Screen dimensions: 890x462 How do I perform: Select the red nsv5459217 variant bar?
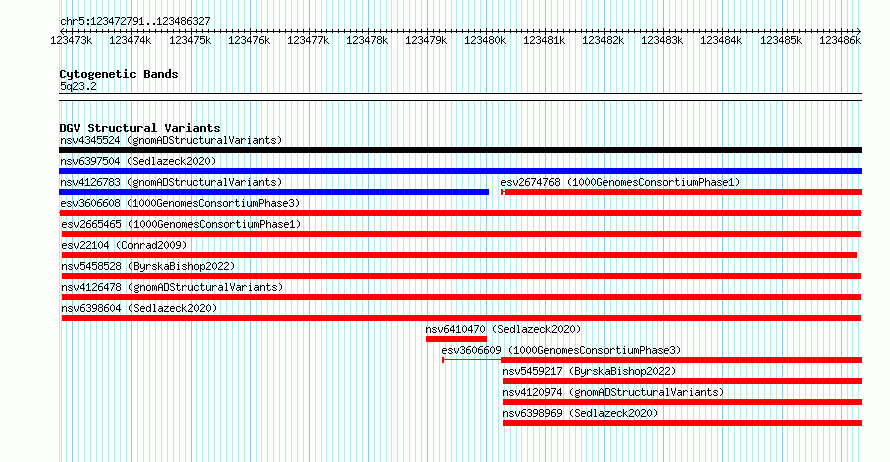pyautogui.click(x=682, y=381)
